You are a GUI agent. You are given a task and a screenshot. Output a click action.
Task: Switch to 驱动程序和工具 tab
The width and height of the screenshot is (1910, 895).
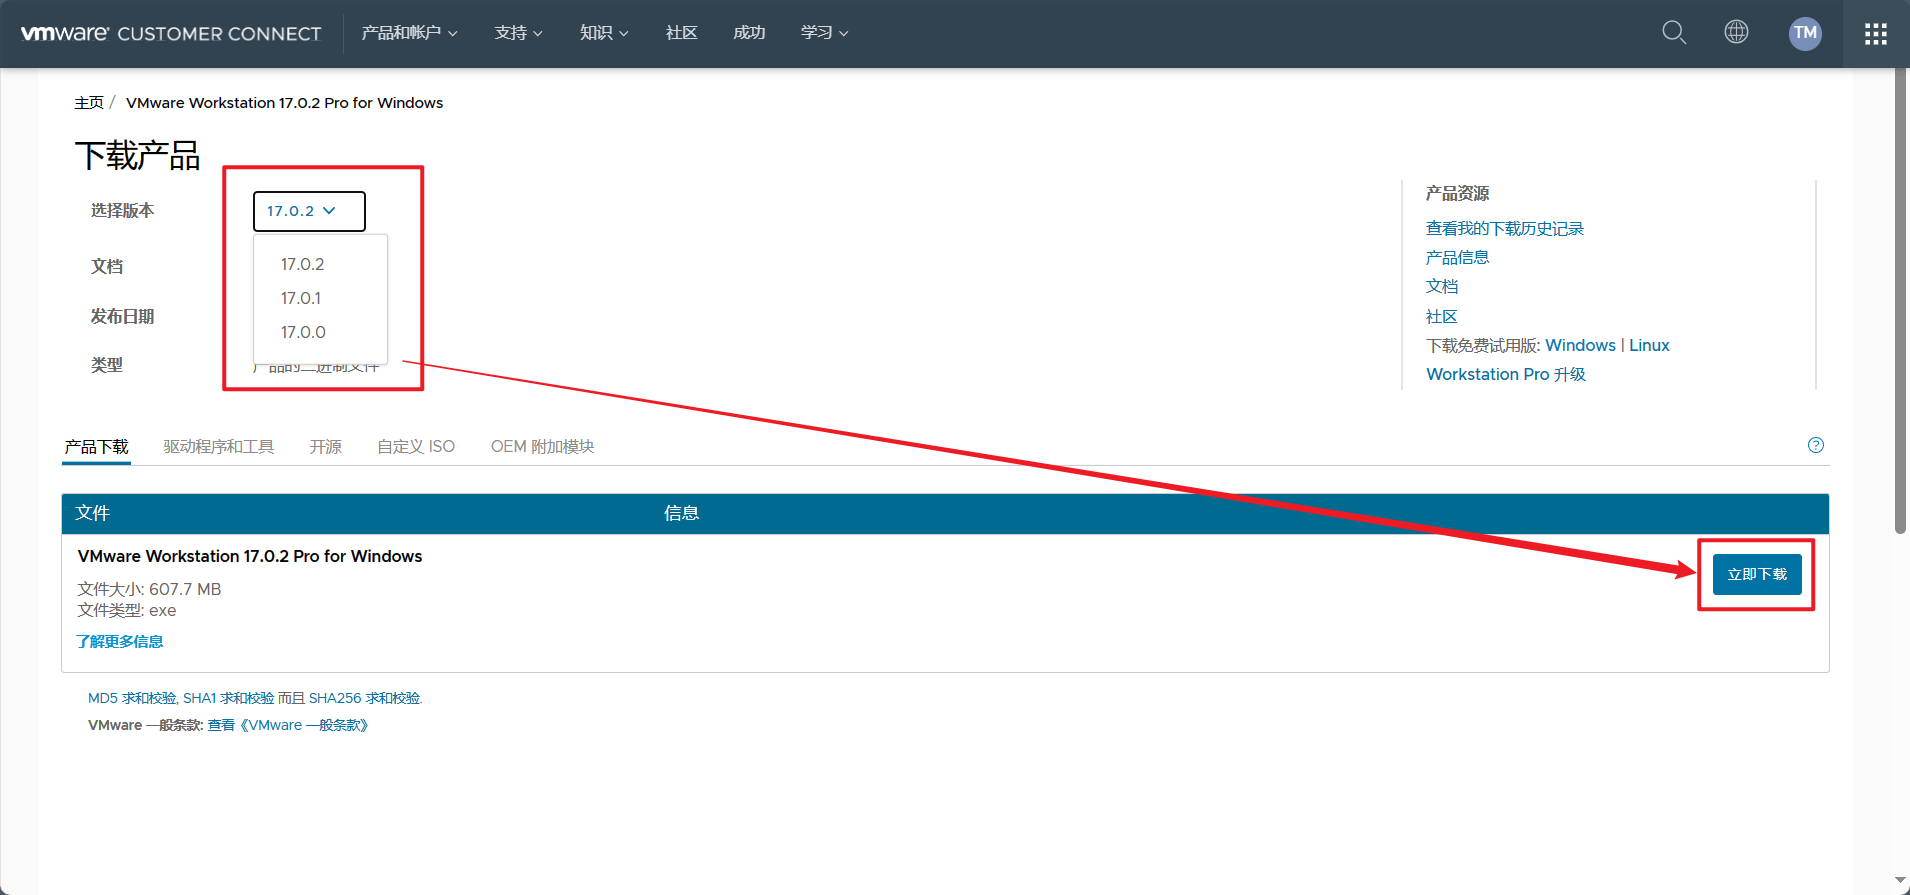pyautogui.click(x=218, y=447)
